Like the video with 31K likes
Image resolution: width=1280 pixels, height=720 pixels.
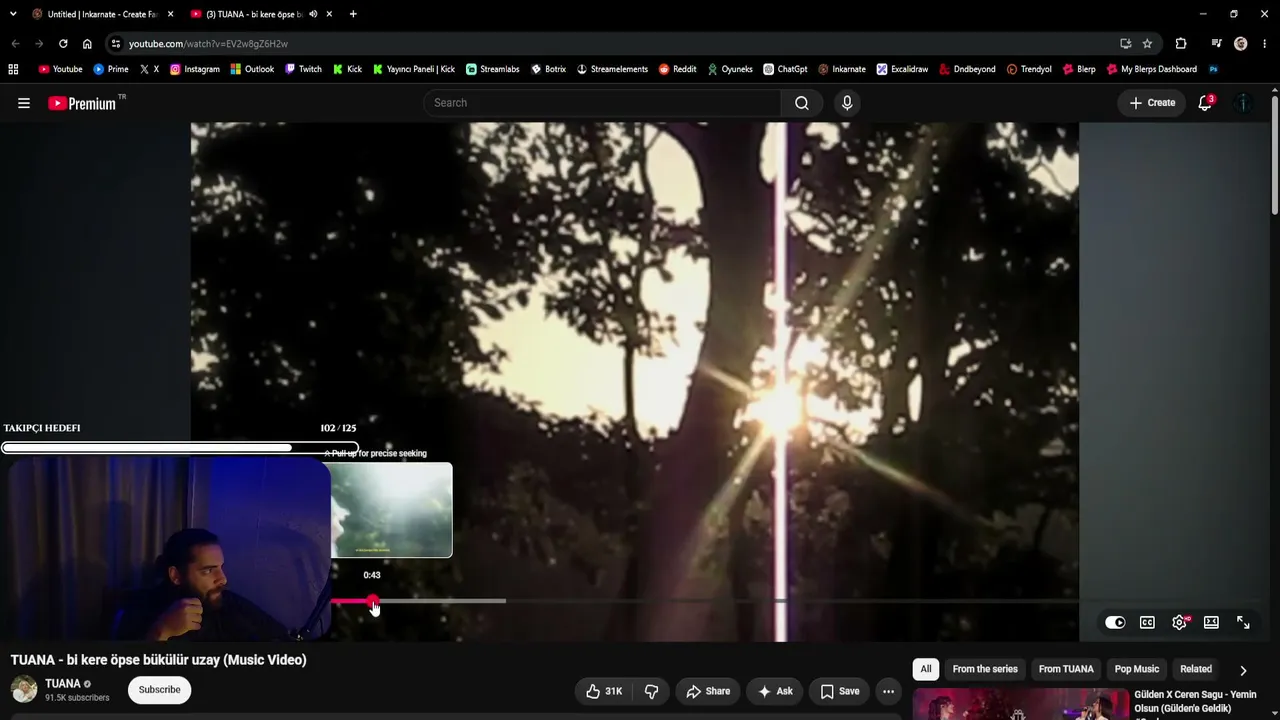coord(604,691)
